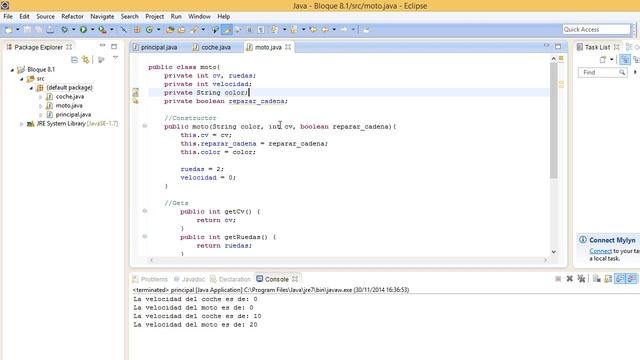Open the Refactor menu
The height and width of the screenshot is (360, 640).
[72, 16]
